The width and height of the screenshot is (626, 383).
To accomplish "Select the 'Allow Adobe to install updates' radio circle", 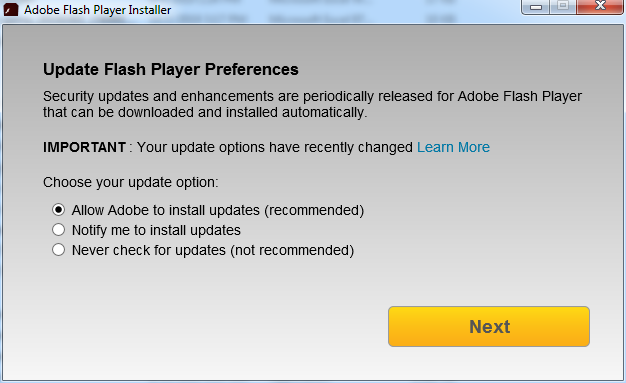I will pyautogui.click(x=58, y=210).
